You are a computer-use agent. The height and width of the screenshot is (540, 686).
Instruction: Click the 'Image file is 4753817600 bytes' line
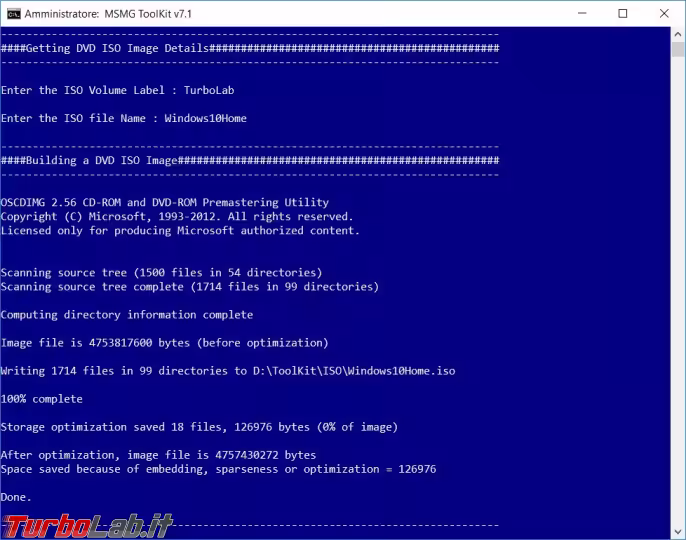tap(164, 343)
